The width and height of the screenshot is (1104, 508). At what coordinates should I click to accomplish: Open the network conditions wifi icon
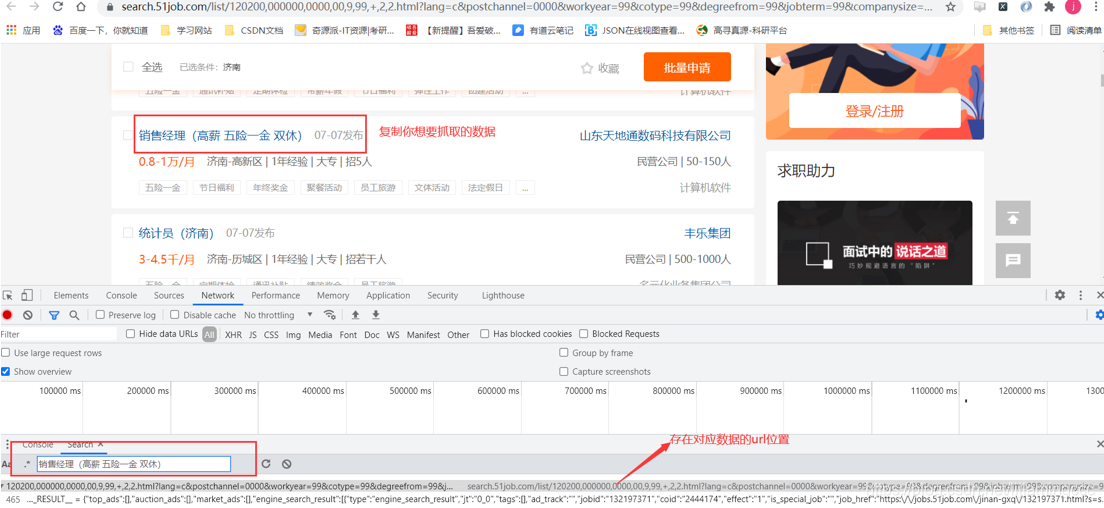click(x=329, y=315)
